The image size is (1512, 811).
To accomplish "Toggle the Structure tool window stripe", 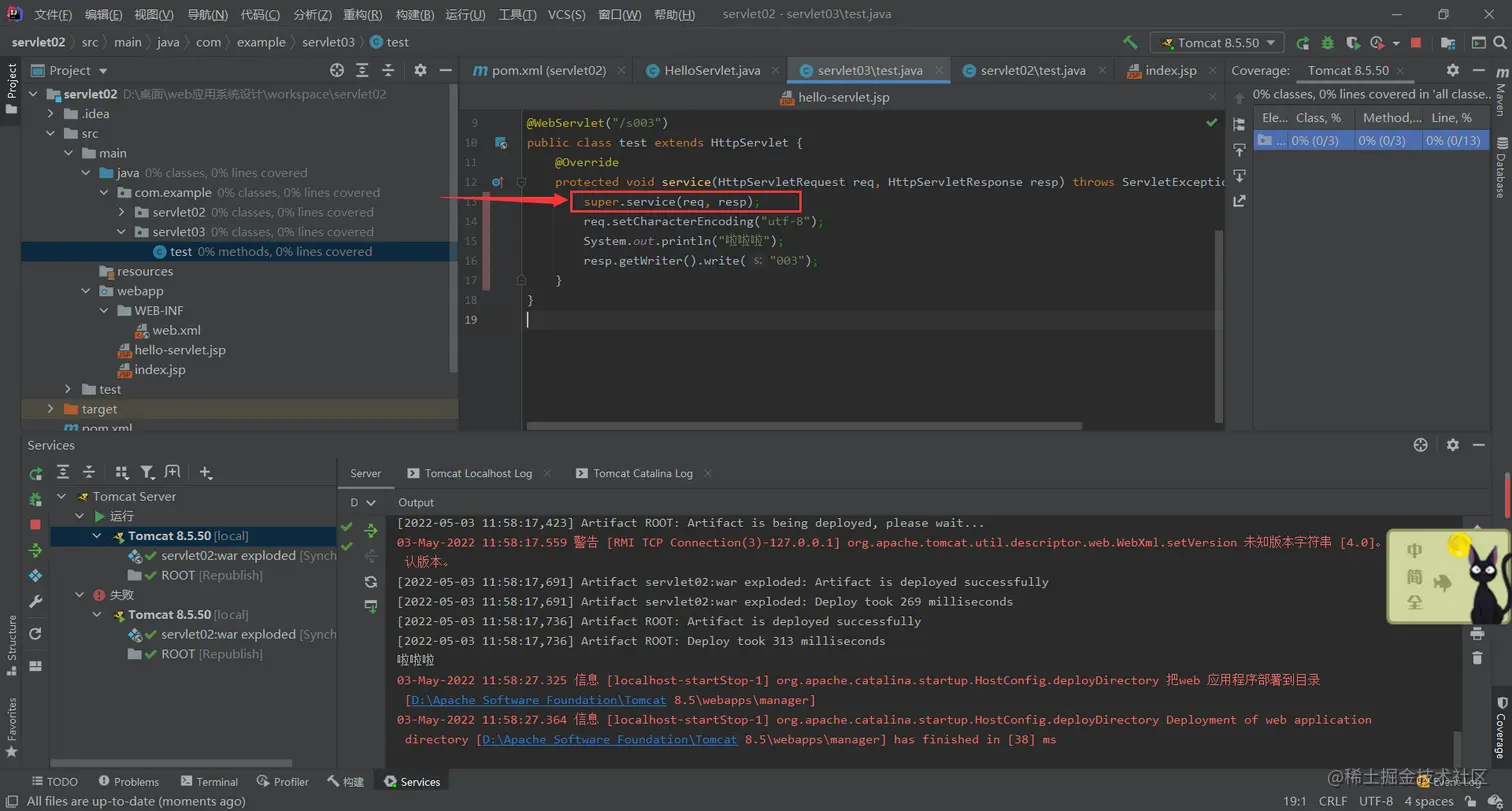I will click(x=12, y=638).
